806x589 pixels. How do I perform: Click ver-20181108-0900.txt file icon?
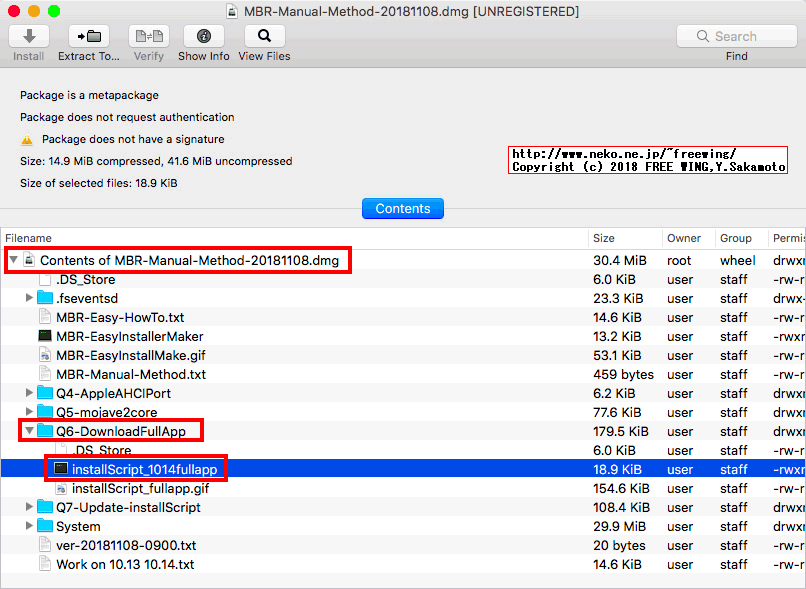pyautogui.click(x=45, y=545)
